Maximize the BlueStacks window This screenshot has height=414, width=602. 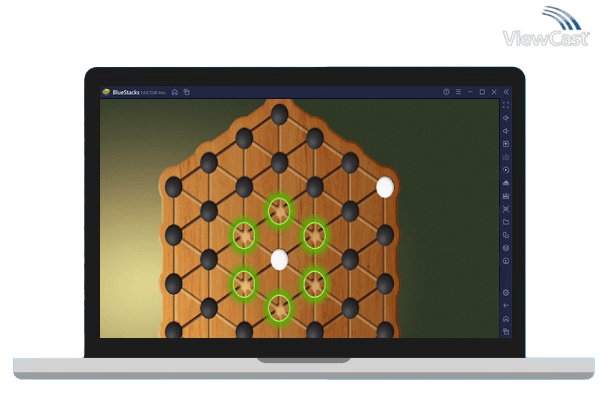tap(482, 92)
